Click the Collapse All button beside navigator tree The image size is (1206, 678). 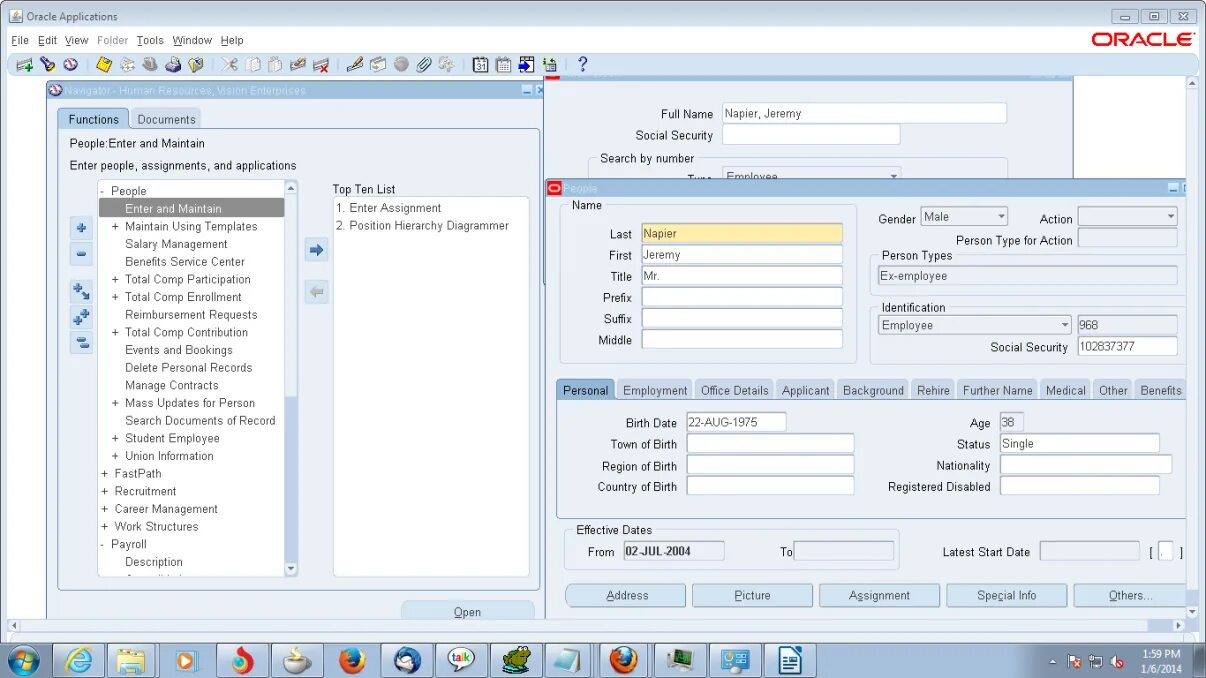[x=82, y=343]
